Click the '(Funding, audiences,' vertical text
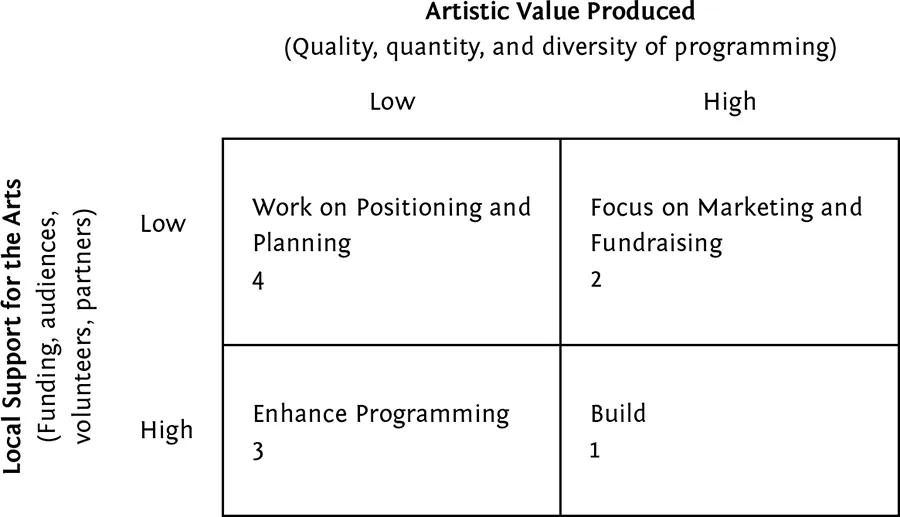Screen dimensions: 900x517 click(x=48, y=325)
